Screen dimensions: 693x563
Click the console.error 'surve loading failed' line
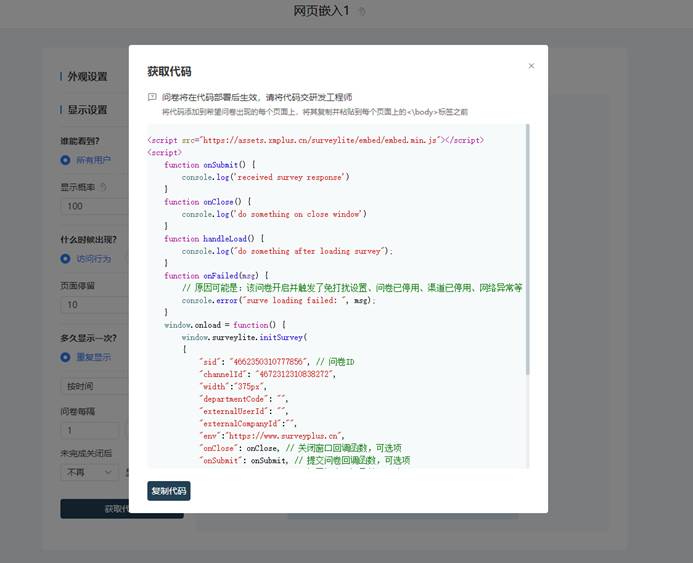tap(278, 301)
